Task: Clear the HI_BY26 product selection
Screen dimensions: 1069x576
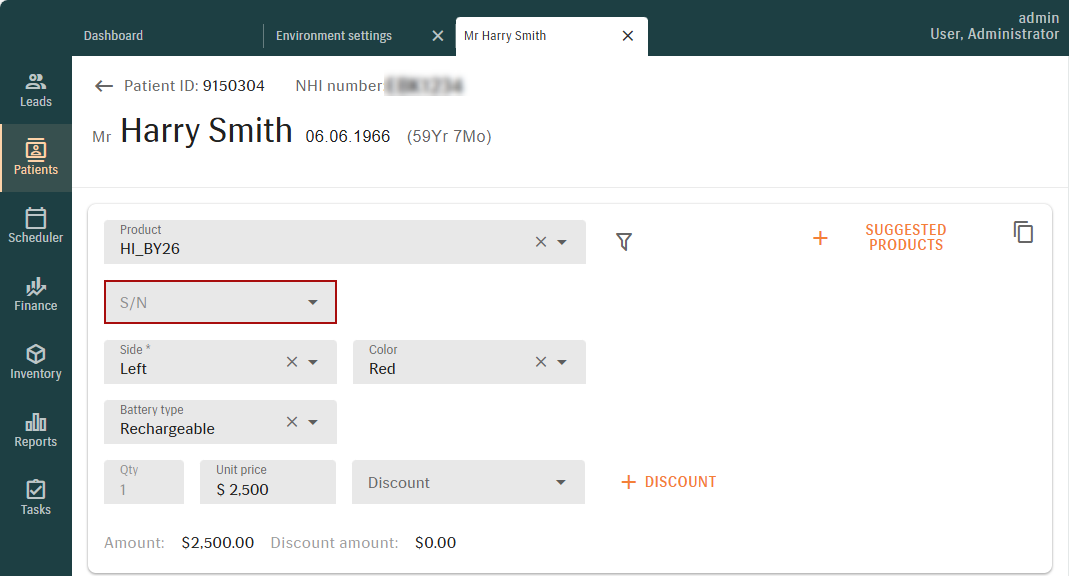Action: (x=541, y=242)
